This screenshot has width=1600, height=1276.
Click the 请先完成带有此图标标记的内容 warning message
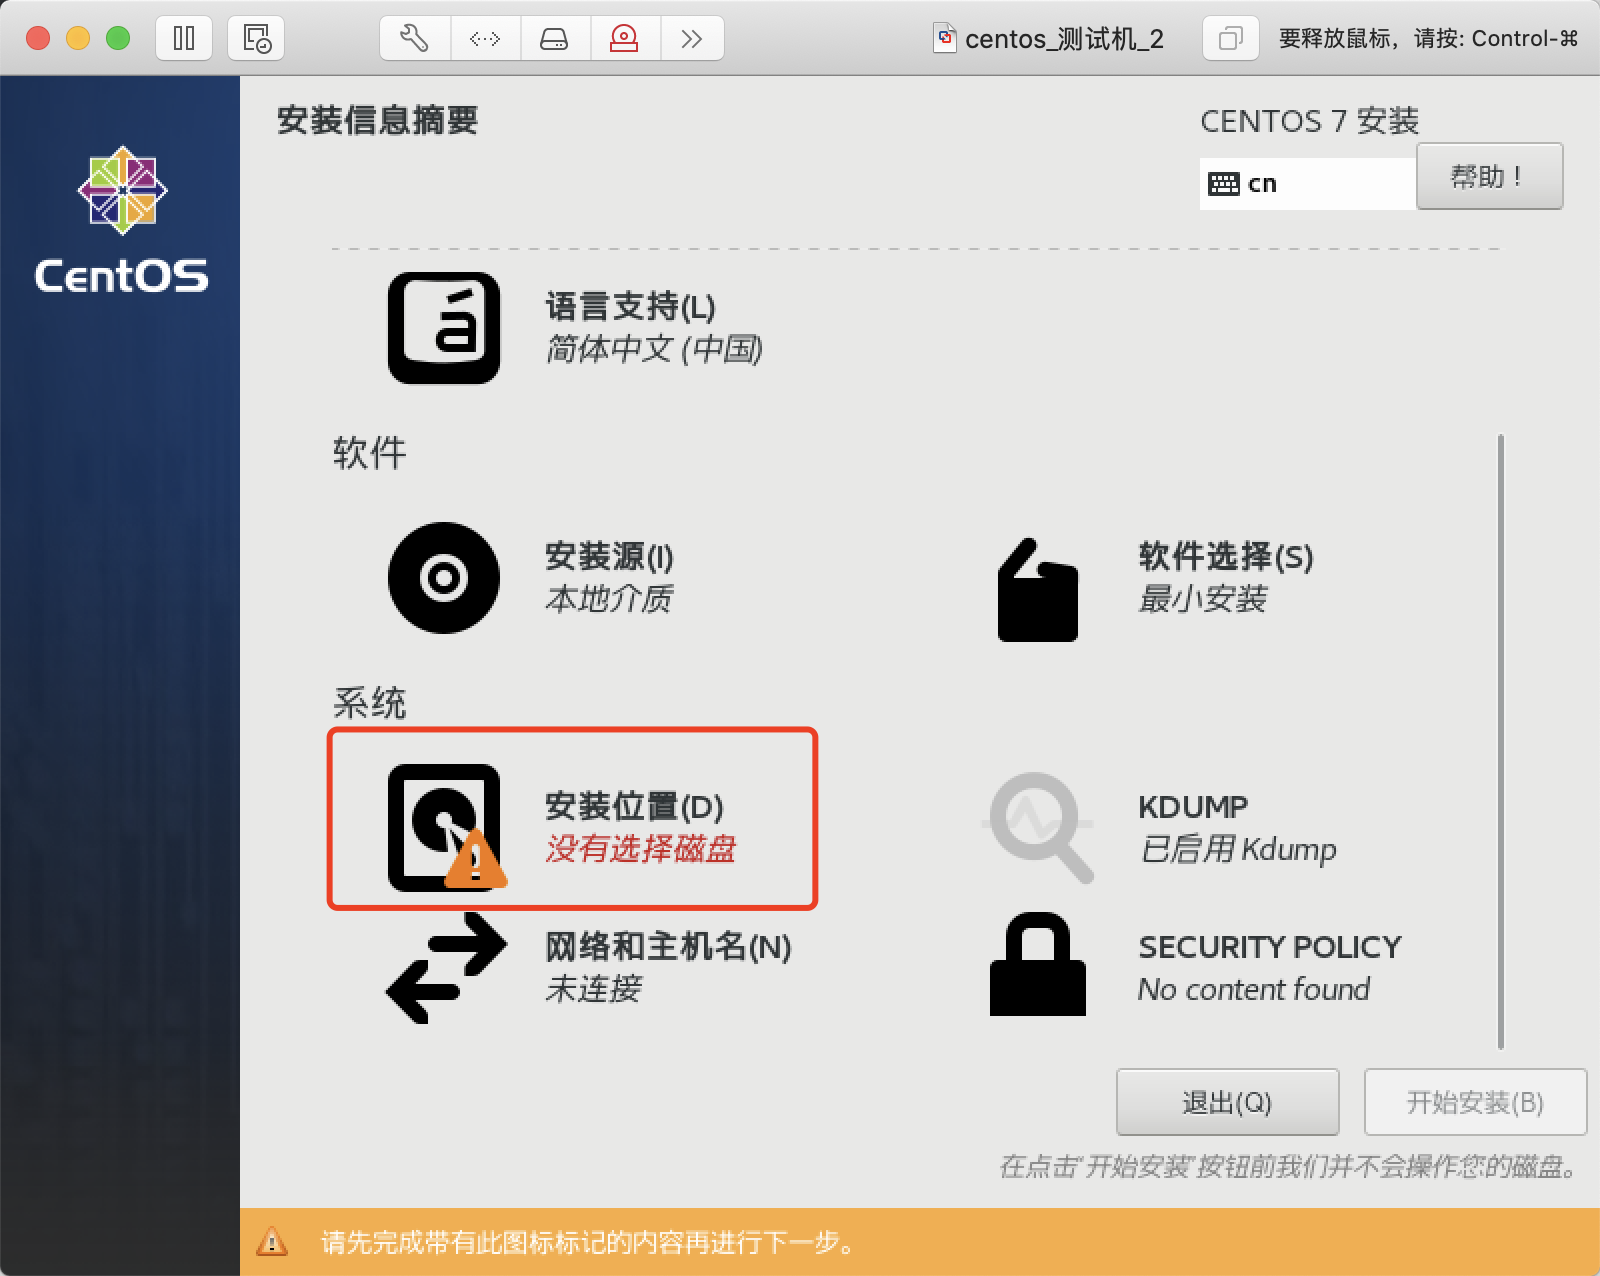[588, 1242]
